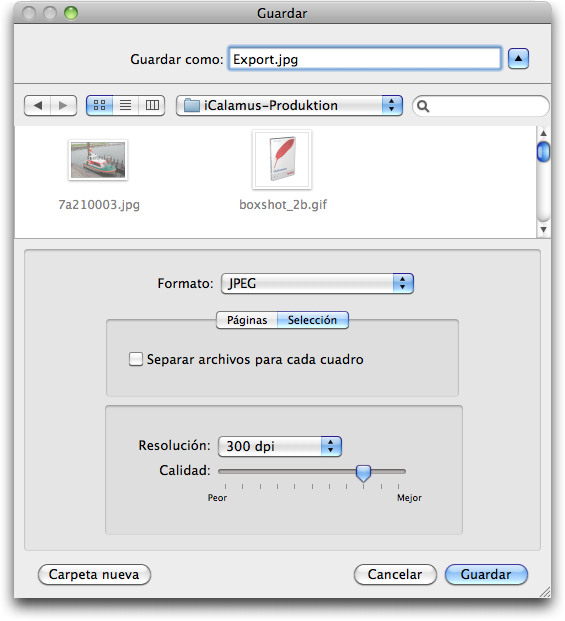Select the 7a210003.jpg thumbnail

click(x=98, y=160)
